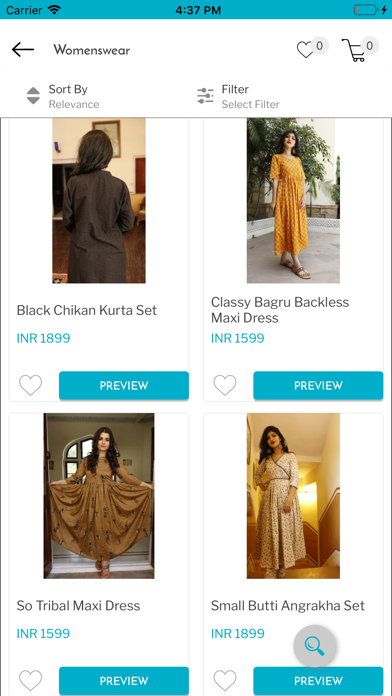The width and height of the screenshot is (392, 696).
Task: Click the Sort By up-down arrows icon
Action: click(x=33, y=96)
